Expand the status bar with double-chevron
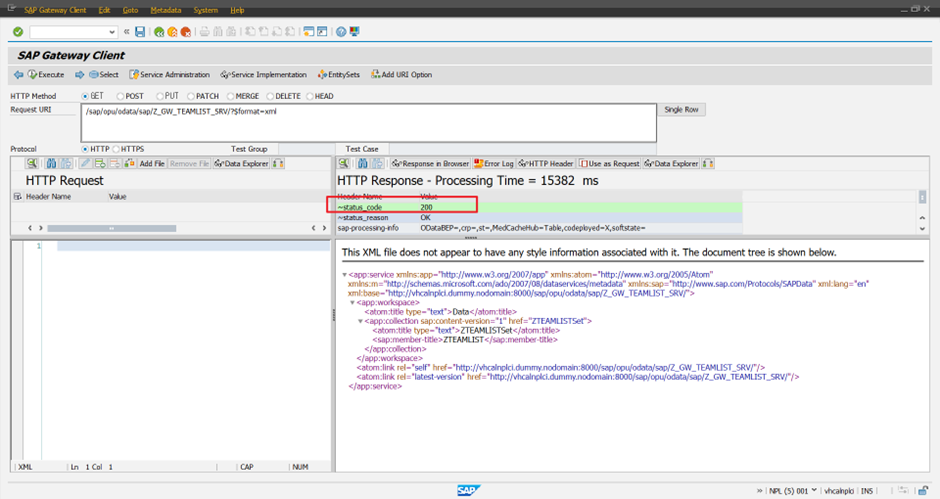 coord(760,491)
